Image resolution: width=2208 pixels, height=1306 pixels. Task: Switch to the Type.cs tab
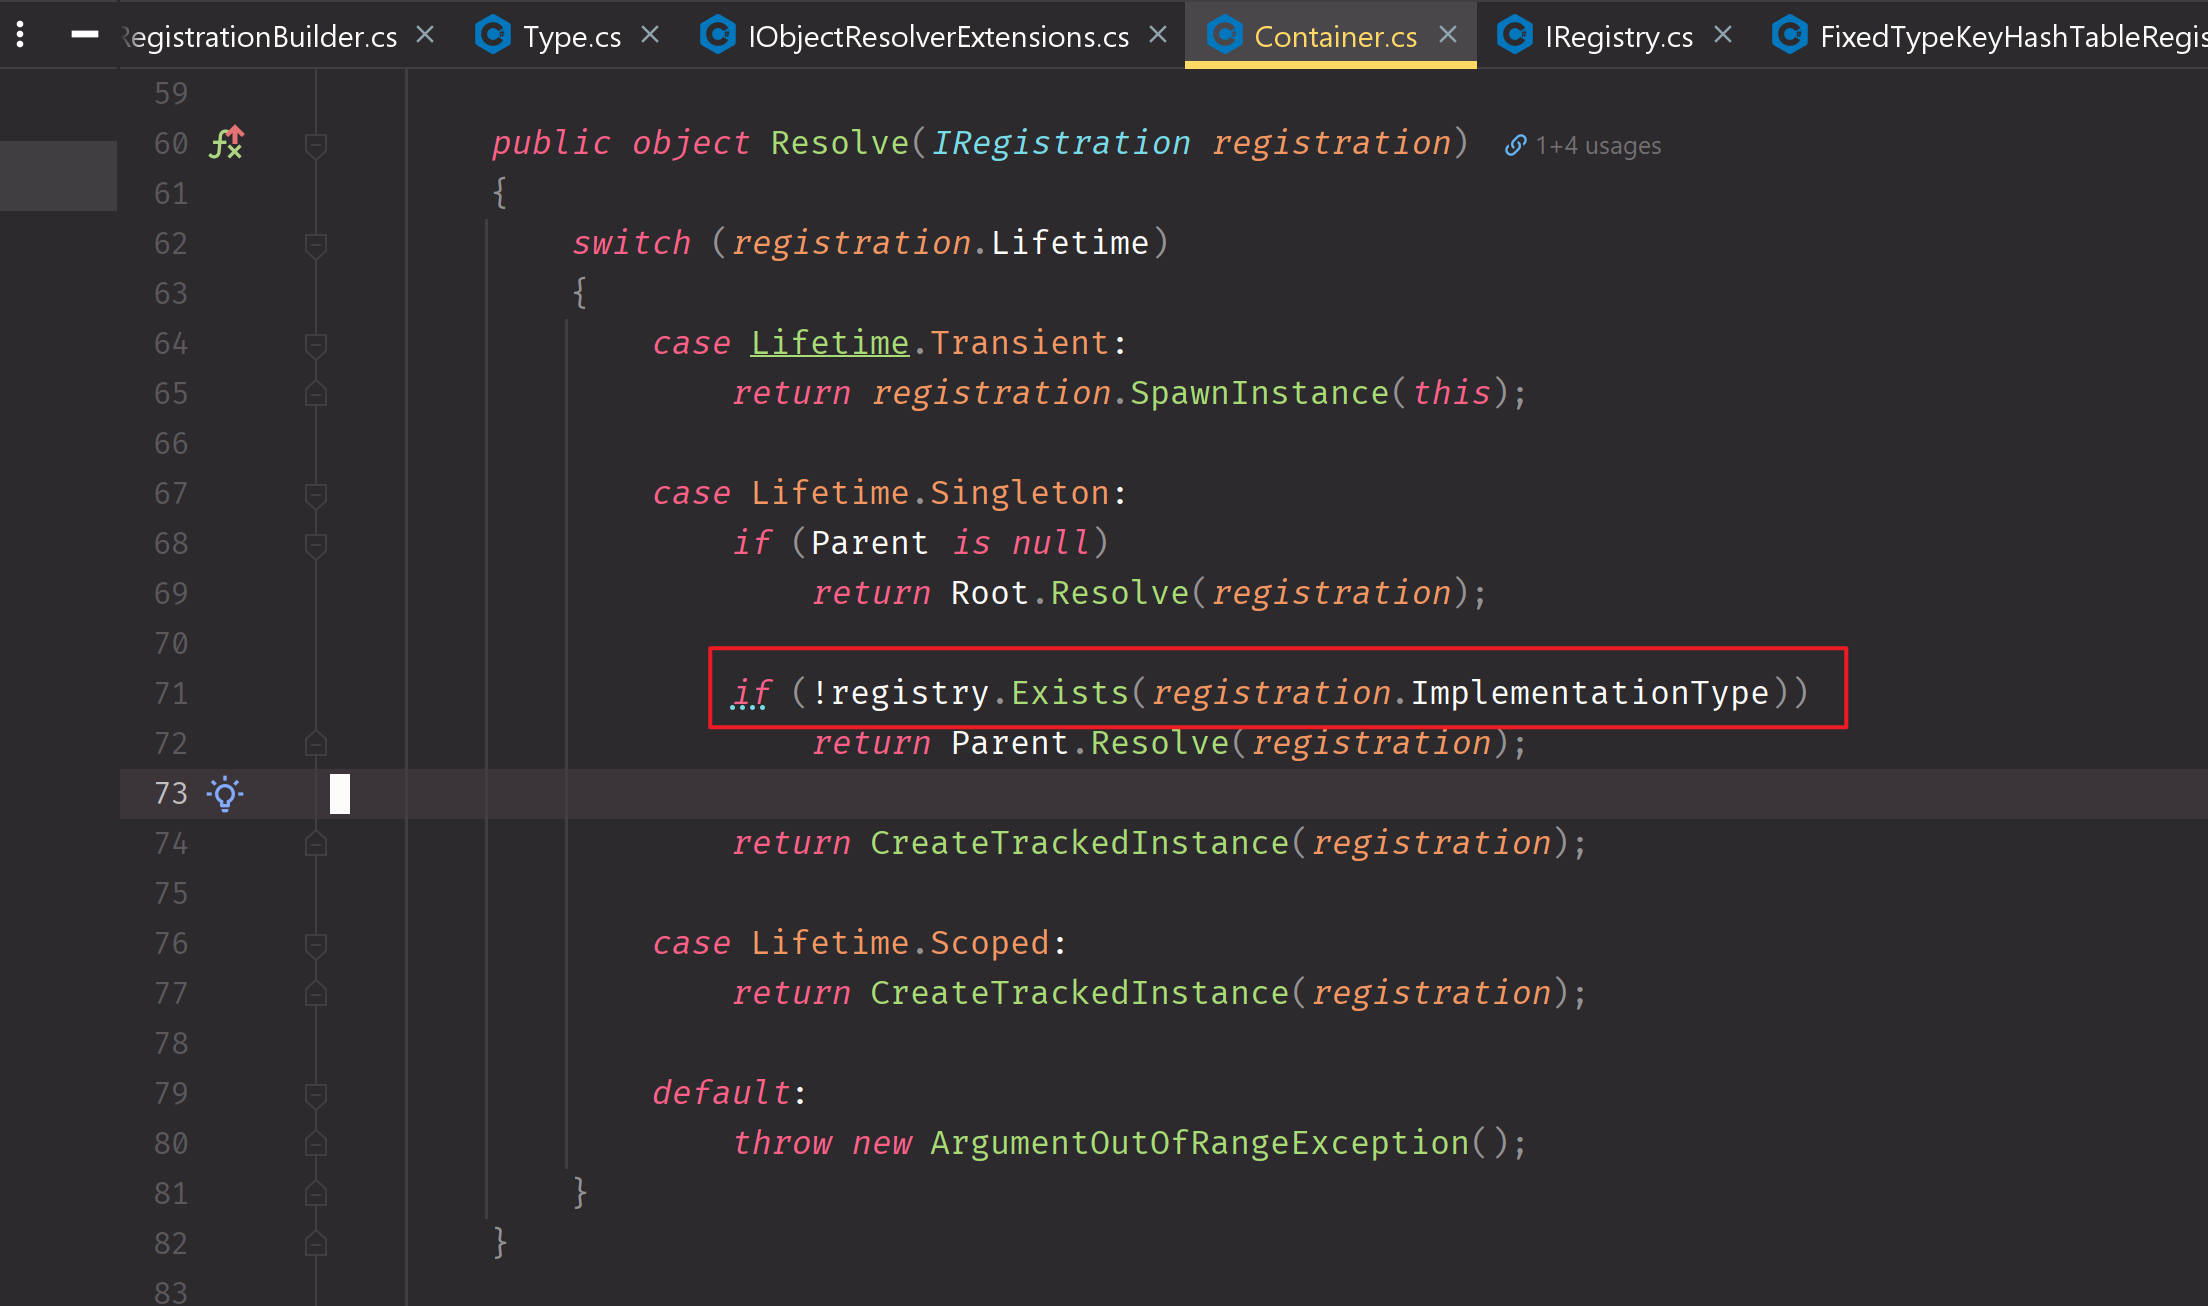coord(571,35)
